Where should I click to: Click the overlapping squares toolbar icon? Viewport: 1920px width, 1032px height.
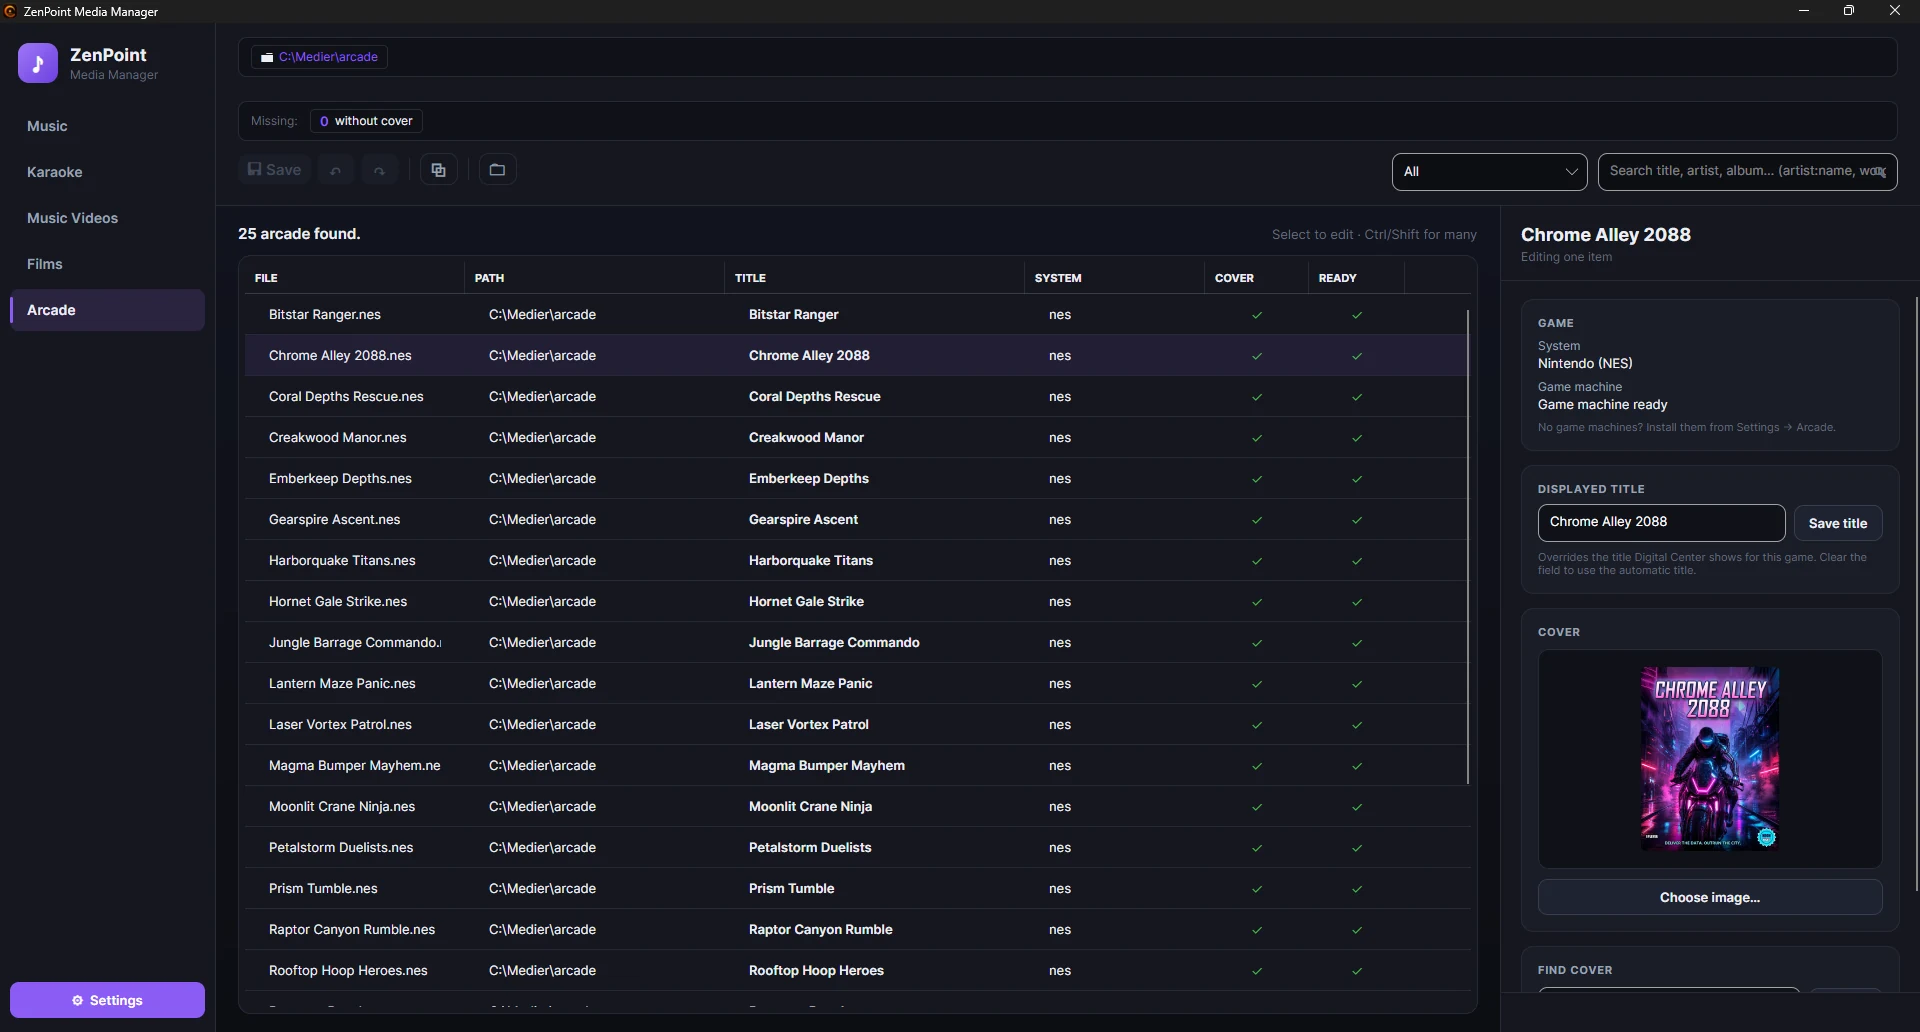439,170
